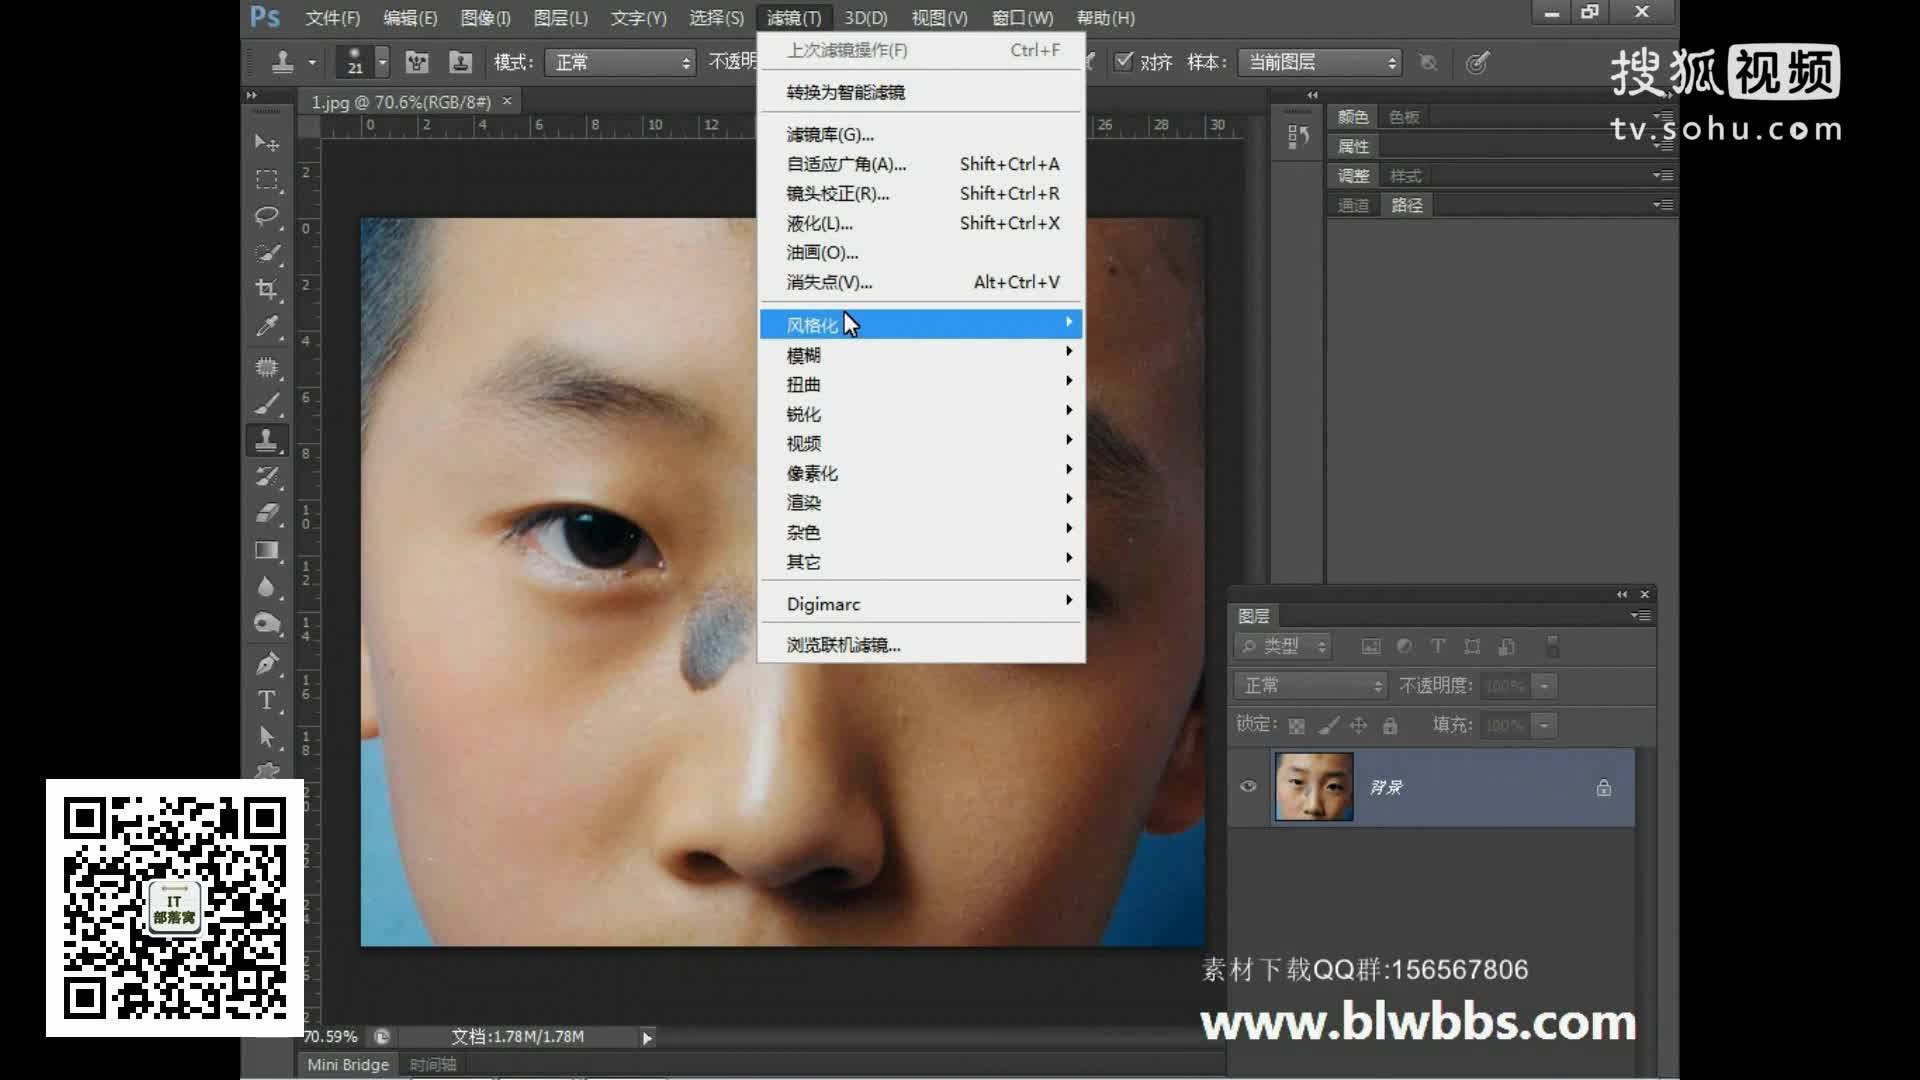This screenshot has width=1920, height=1080.
Task: Open the Stylize filter submenu
Action: tap(921, 325)
